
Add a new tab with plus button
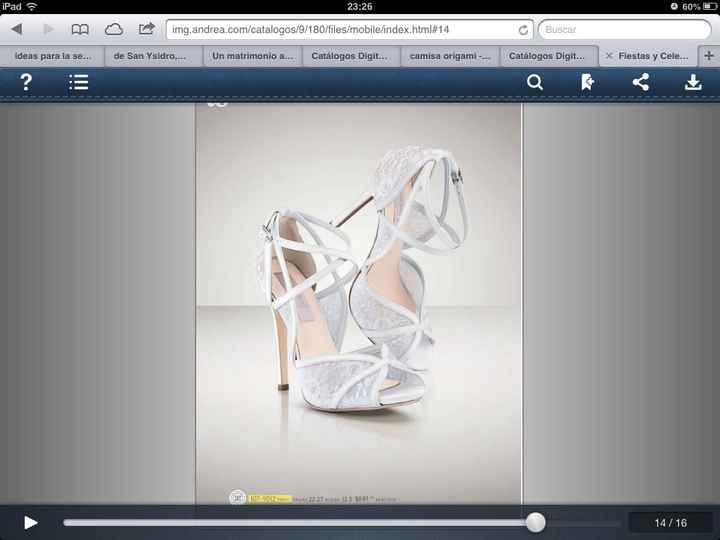point(709,56)
